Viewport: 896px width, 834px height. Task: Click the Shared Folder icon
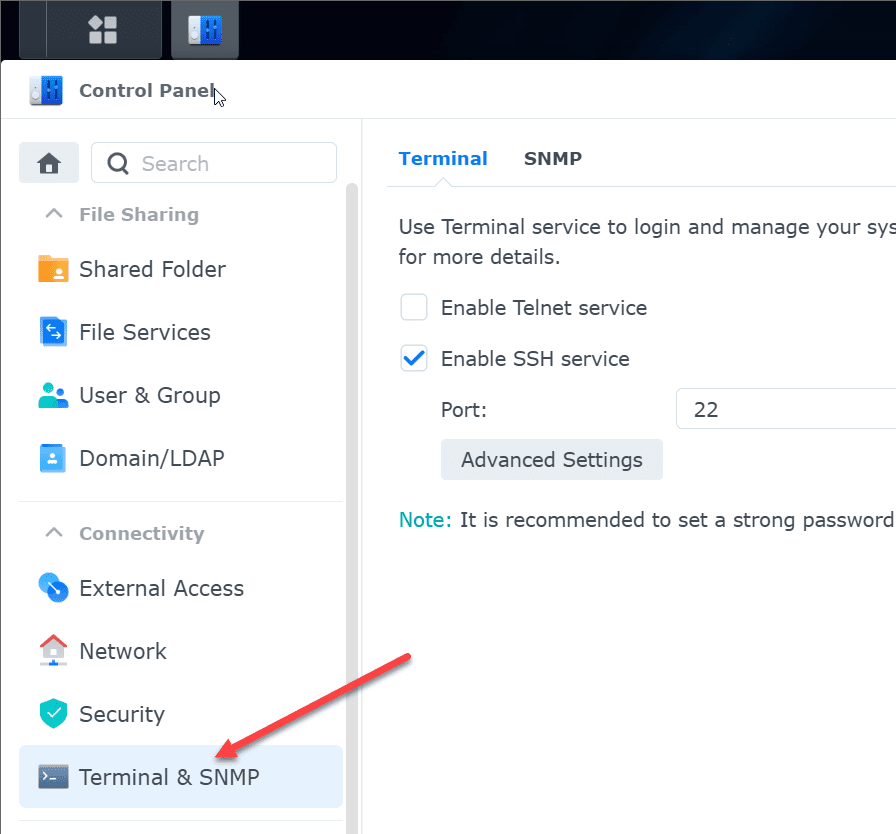click(53, 268)
